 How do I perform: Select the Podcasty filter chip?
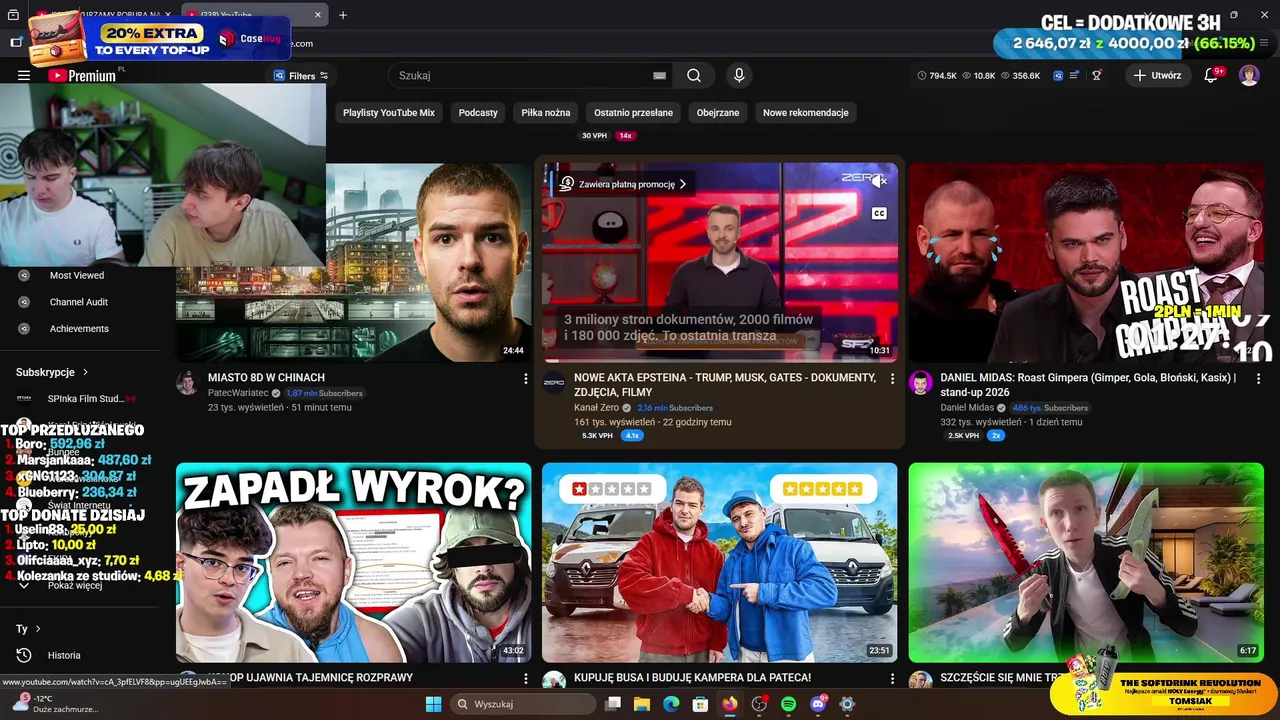[x=478, y=113]
